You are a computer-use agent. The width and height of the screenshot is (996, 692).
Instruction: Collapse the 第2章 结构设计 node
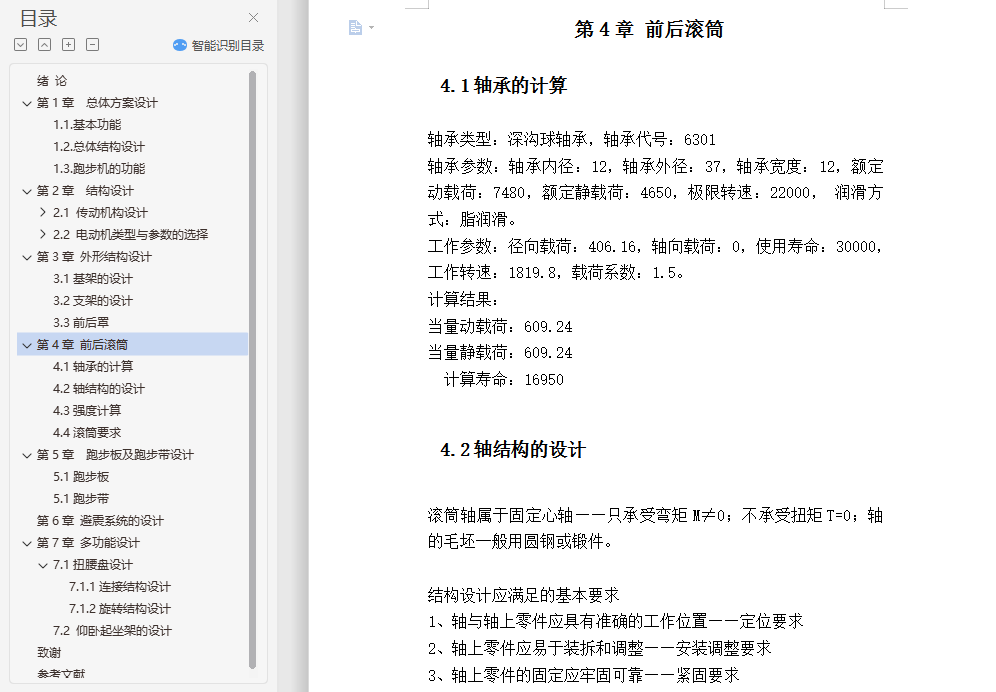click(27, 191)
